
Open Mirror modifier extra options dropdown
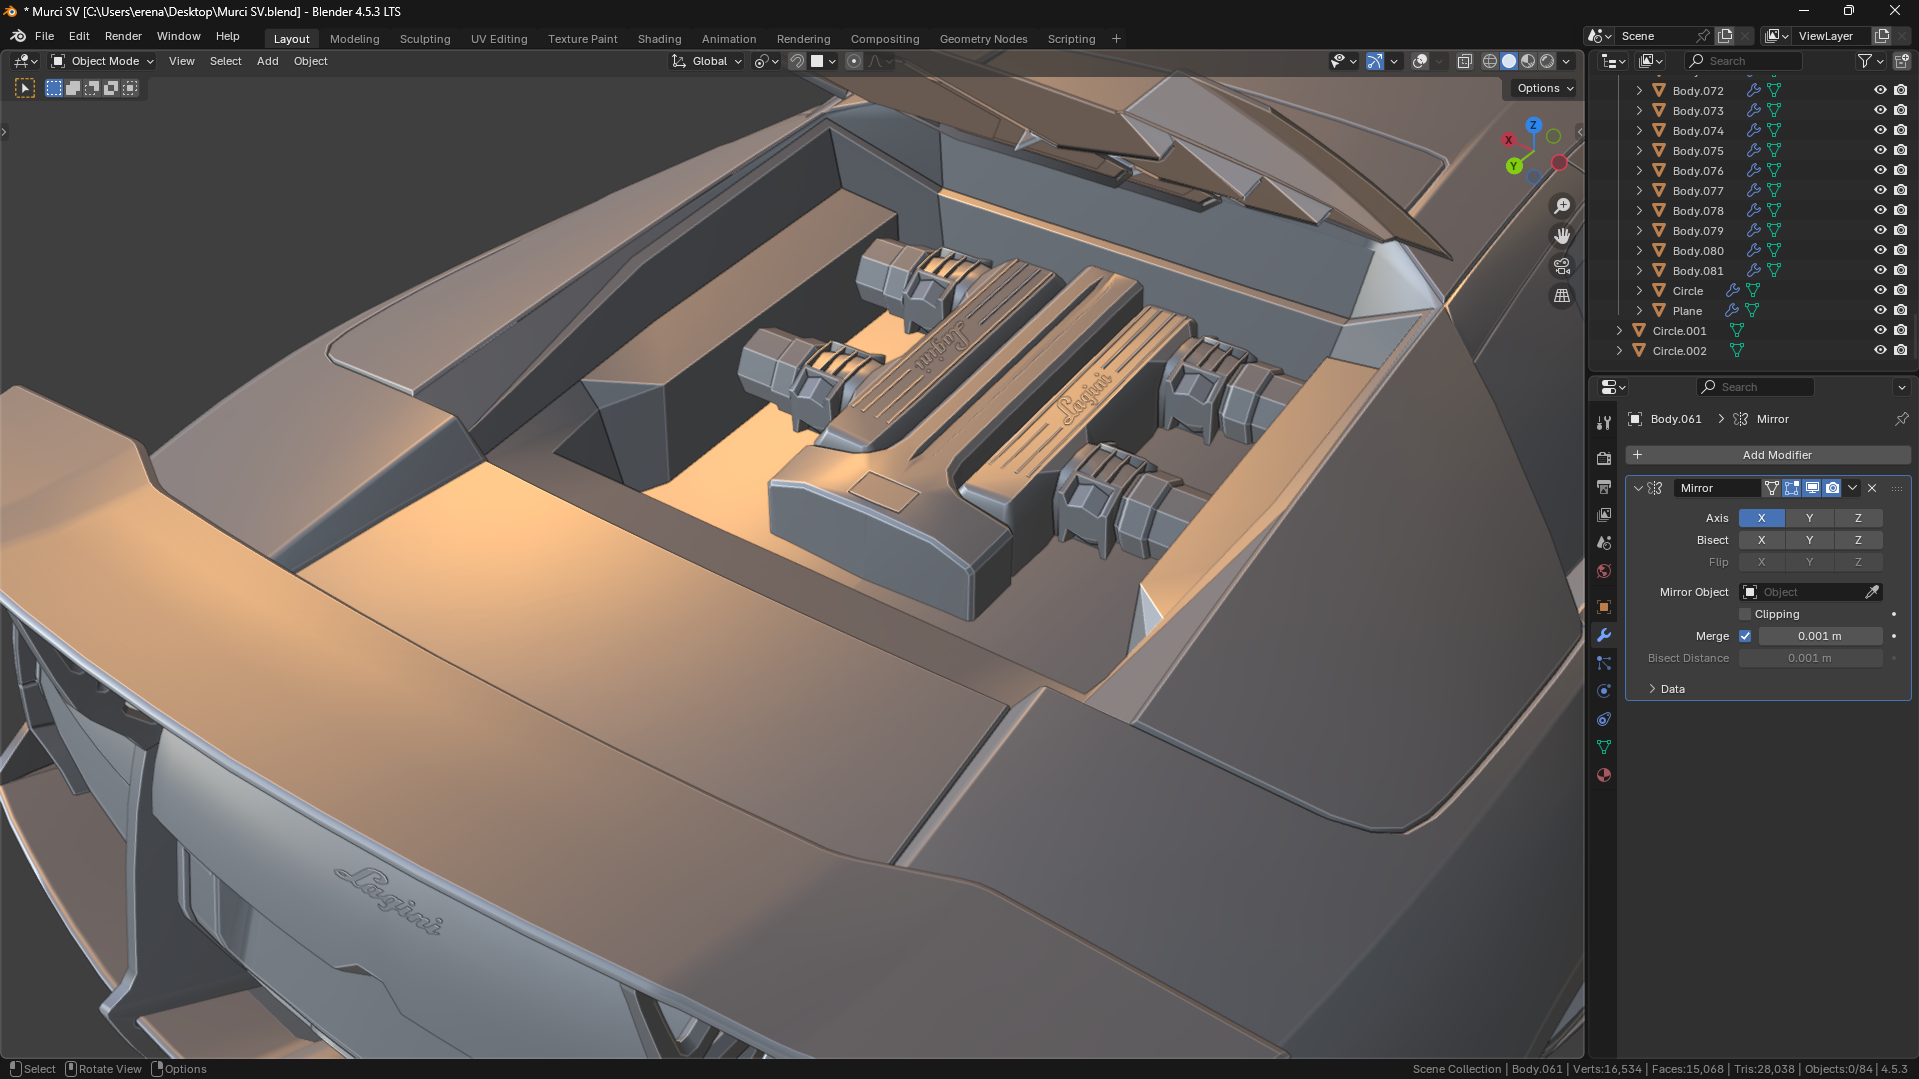1853,488
